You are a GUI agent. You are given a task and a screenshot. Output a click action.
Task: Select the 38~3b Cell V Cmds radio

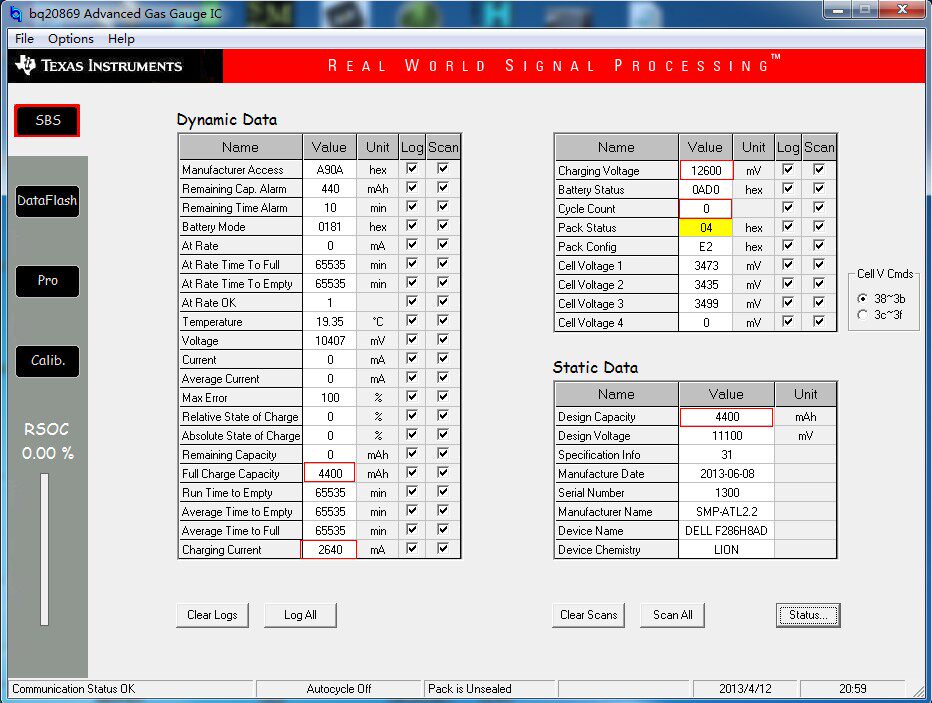coord(862,298)
